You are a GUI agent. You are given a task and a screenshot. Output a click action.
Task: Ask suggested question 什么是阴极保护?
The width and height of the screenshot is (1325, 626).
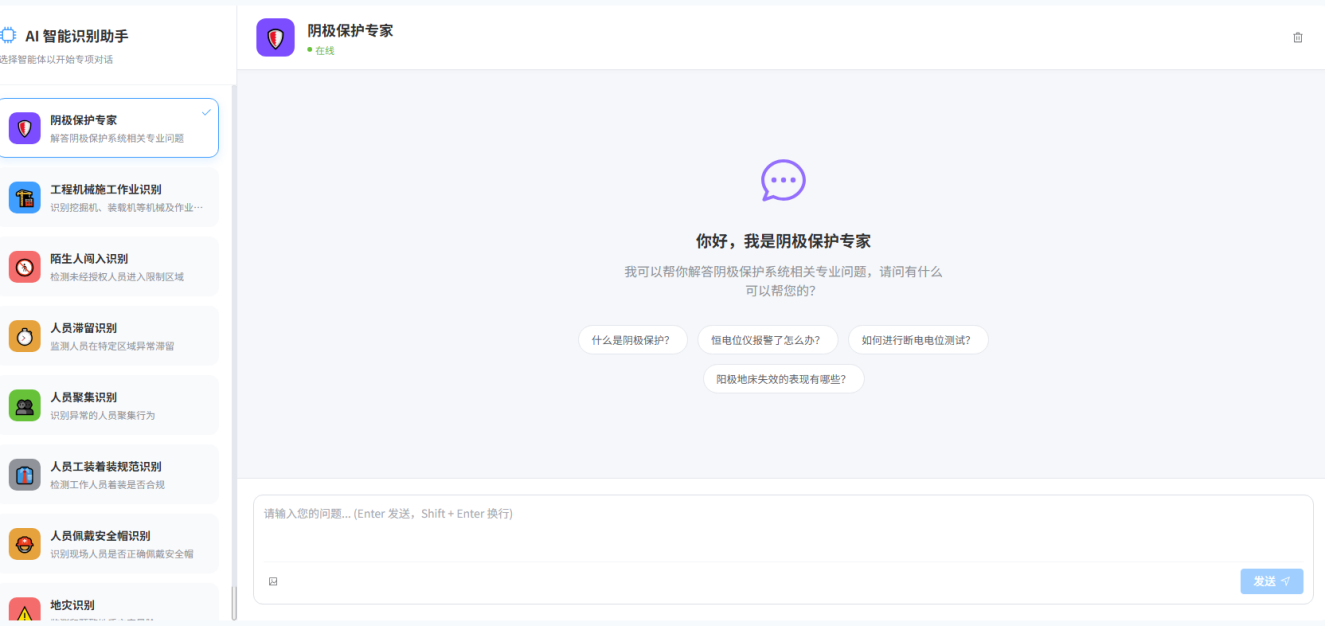coord(632,340)
